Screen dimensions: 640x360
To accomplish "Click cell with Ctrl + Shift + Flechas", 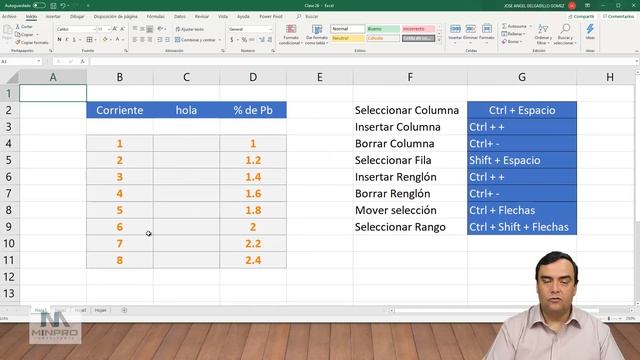I will pos(522,227).
